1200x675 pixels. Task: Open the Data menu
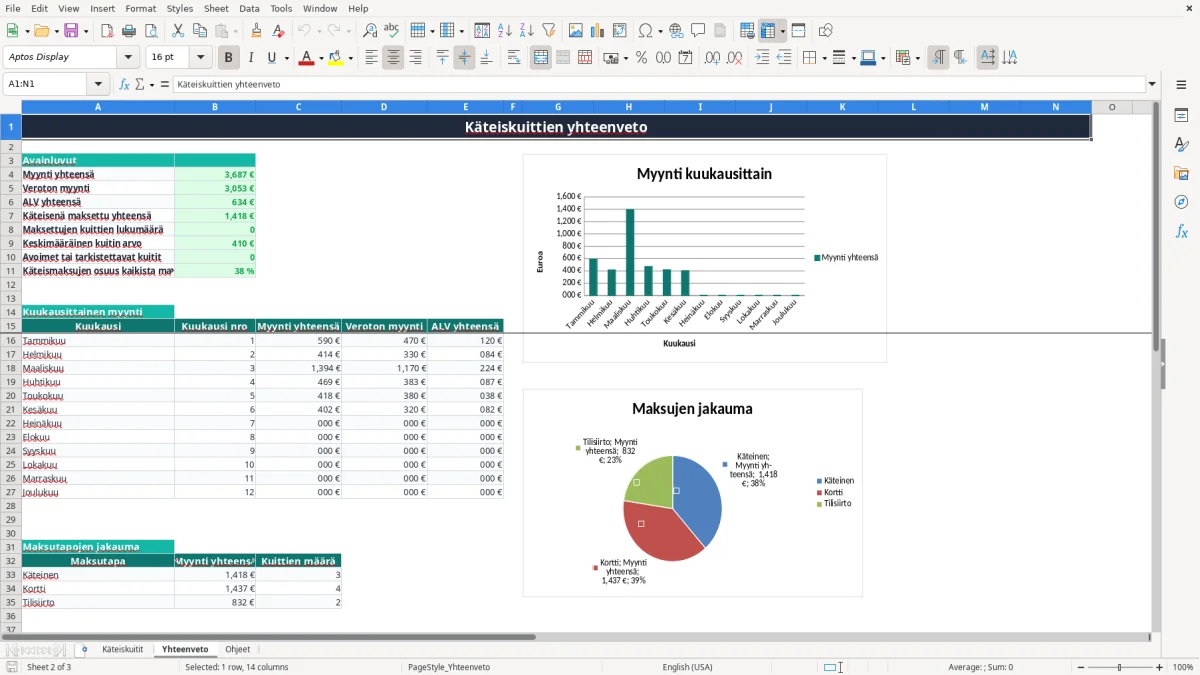click(249, 8)
